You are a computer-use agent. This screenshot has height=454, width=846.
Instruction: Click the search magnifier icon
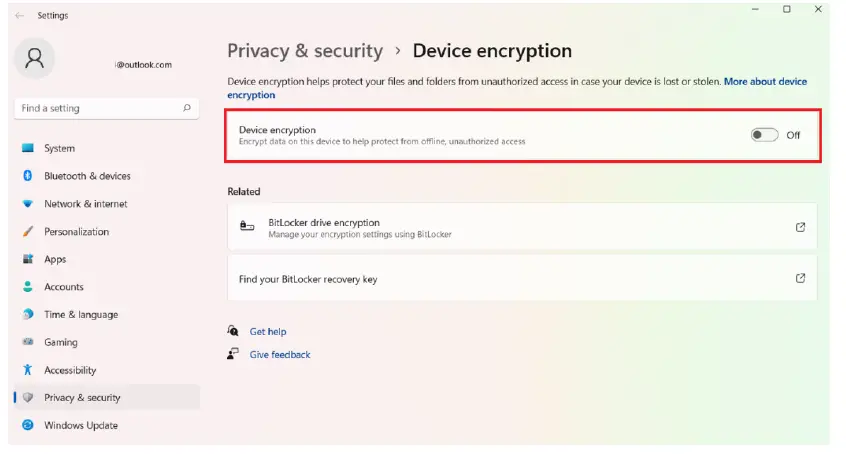[187, 108]
